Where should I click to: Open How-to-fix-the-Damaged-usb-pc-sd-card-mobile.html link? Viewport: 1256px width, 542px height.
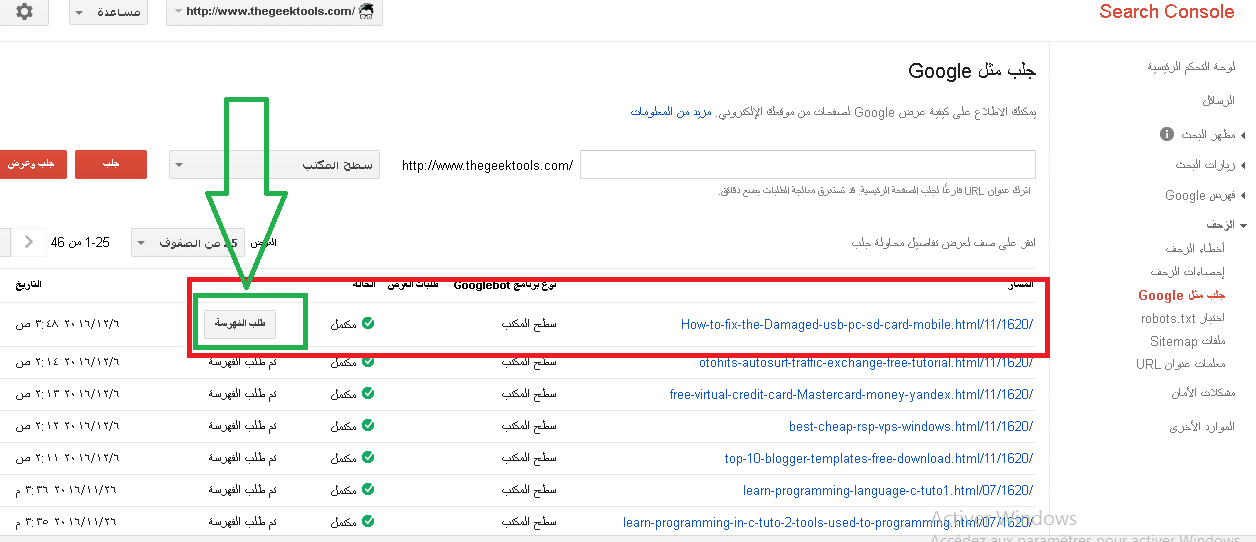coord(857,324)
